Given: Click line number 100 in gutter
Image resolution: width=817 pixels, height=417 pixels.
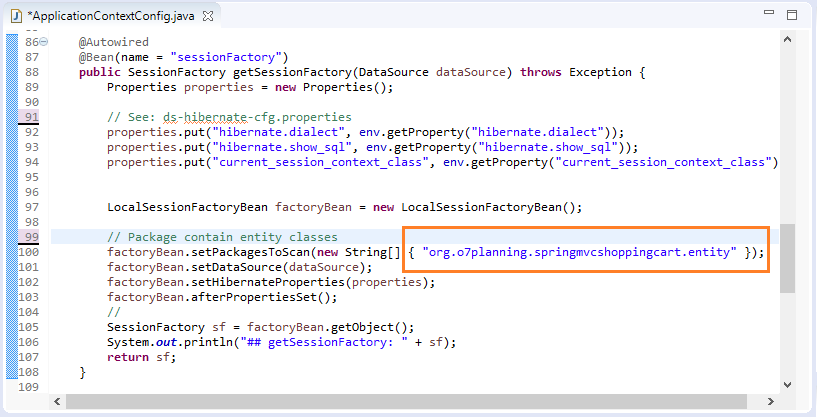Looking at the screenshot, I should [x=29, y=252].
